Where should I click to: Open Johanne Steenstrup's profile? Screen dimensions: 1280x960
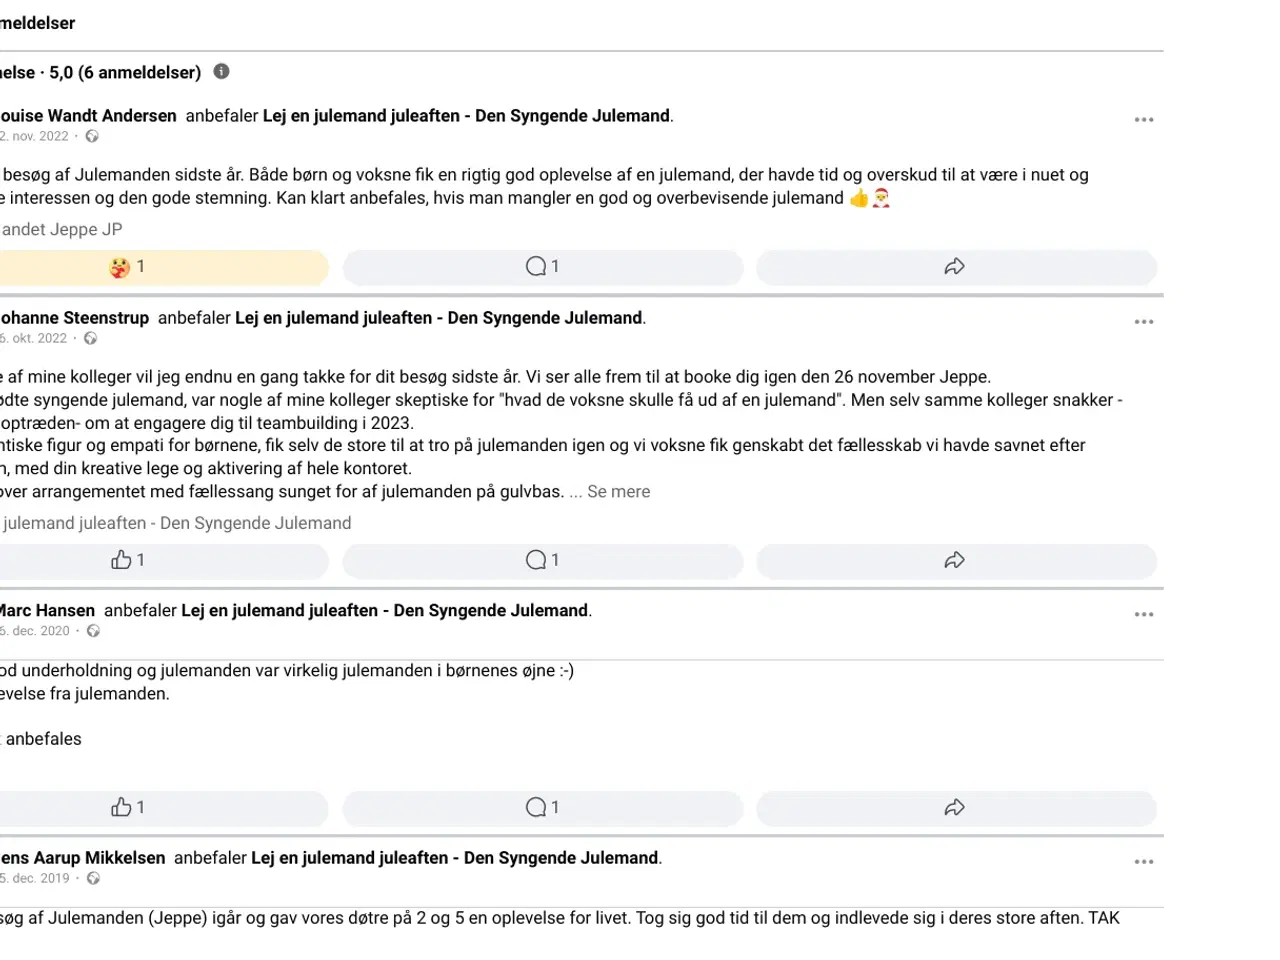coord(74,318)
